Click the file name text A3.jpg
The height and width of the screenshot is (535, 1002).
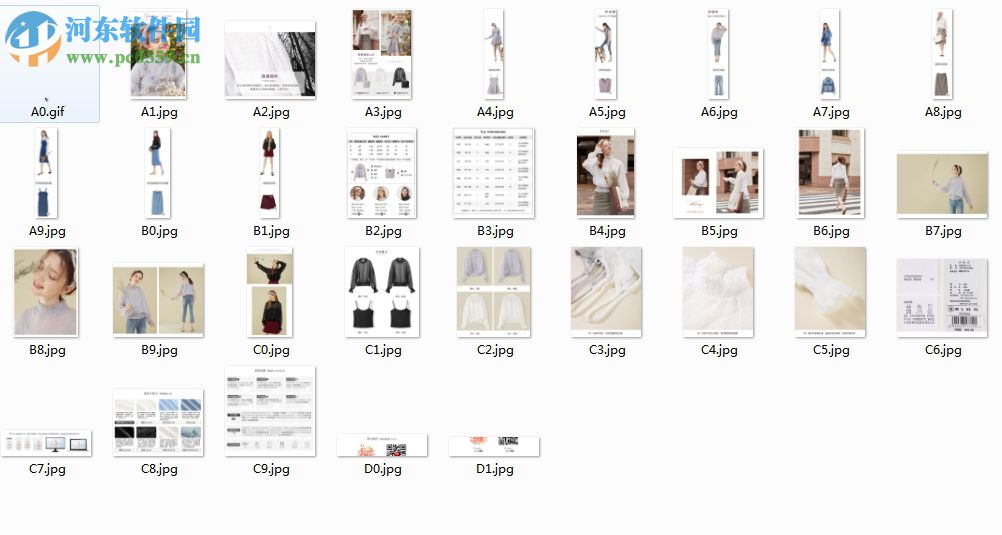click(x=383, y=112)
